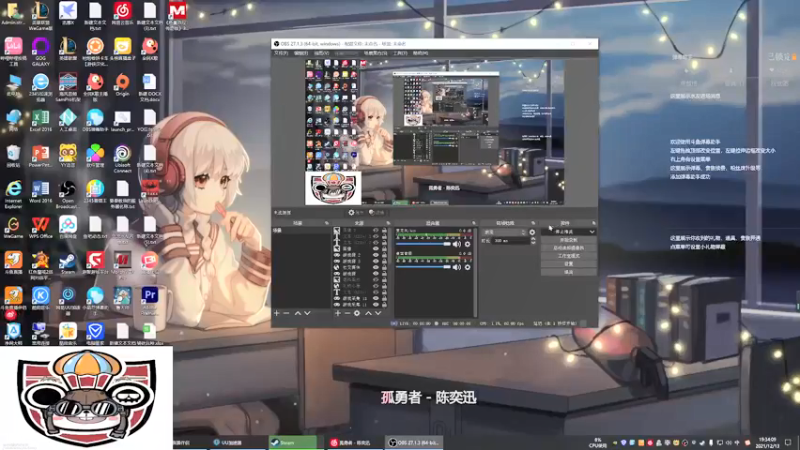The width and height of the screenshot is (800, 450).
Task: Open the 工具(T) menu in OBS
Action: pos(399,53)
